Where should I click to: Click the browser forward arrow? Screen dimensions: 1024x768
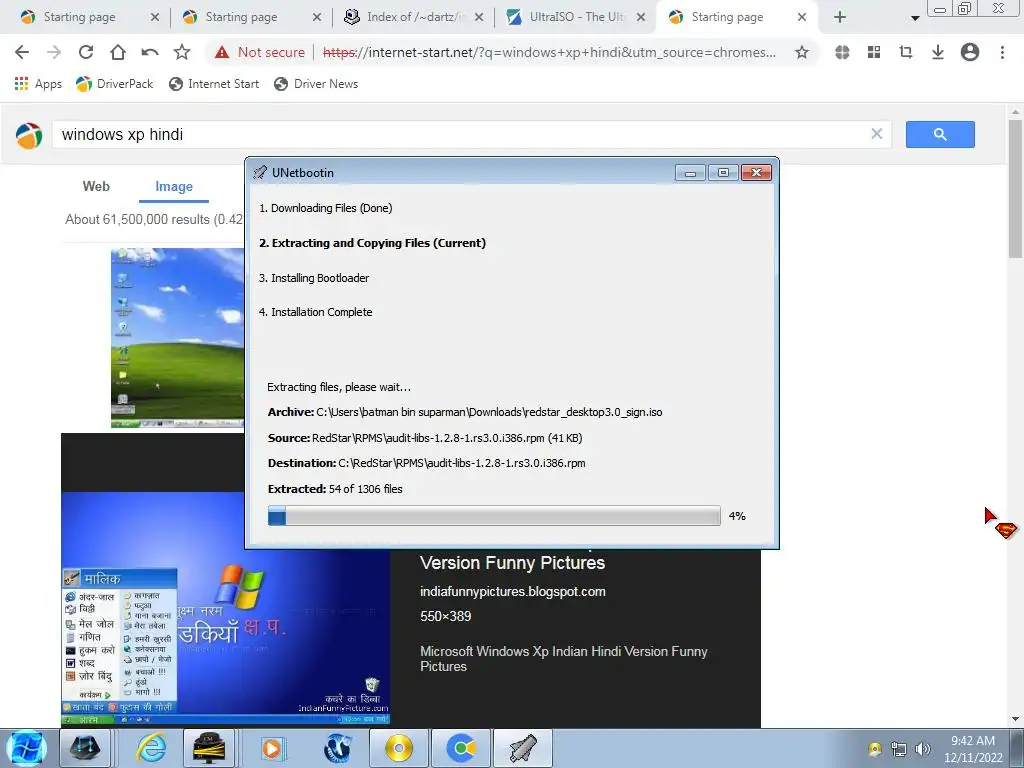pyautogui.click(x=54, y=52)
